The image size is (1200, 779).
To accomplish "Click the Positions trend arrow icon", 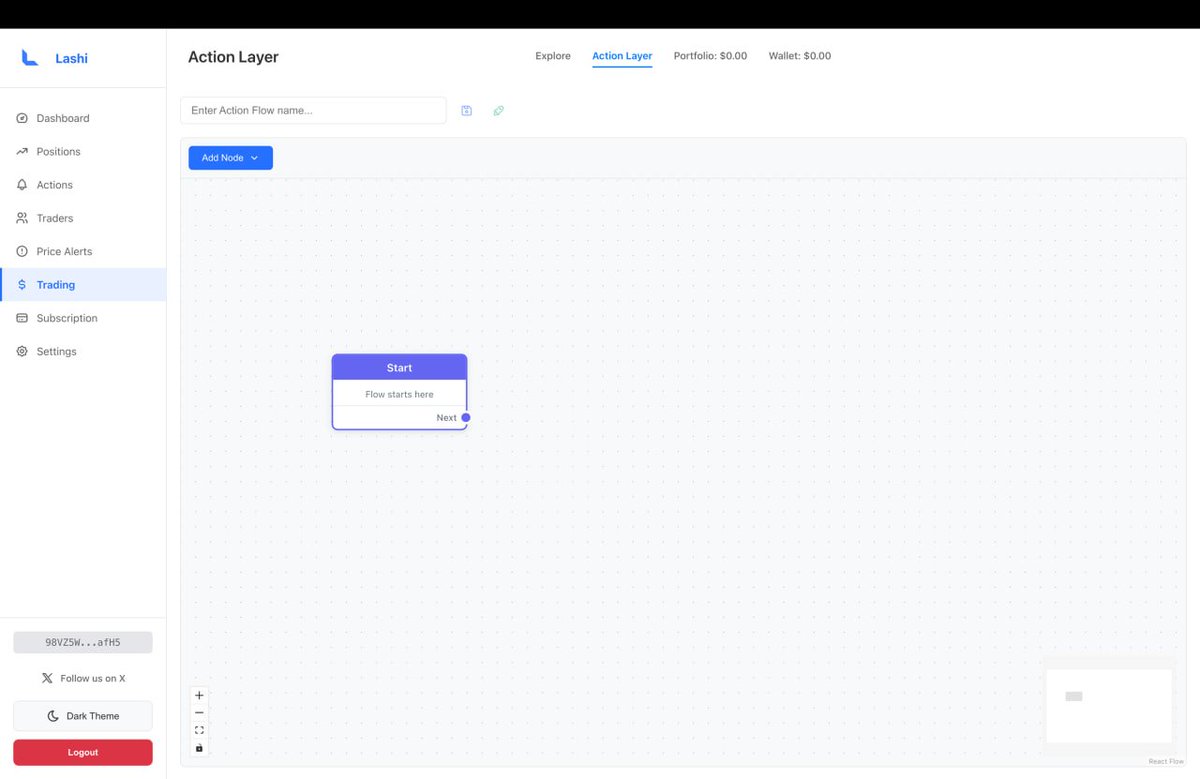I will click(x=22, y=152).
